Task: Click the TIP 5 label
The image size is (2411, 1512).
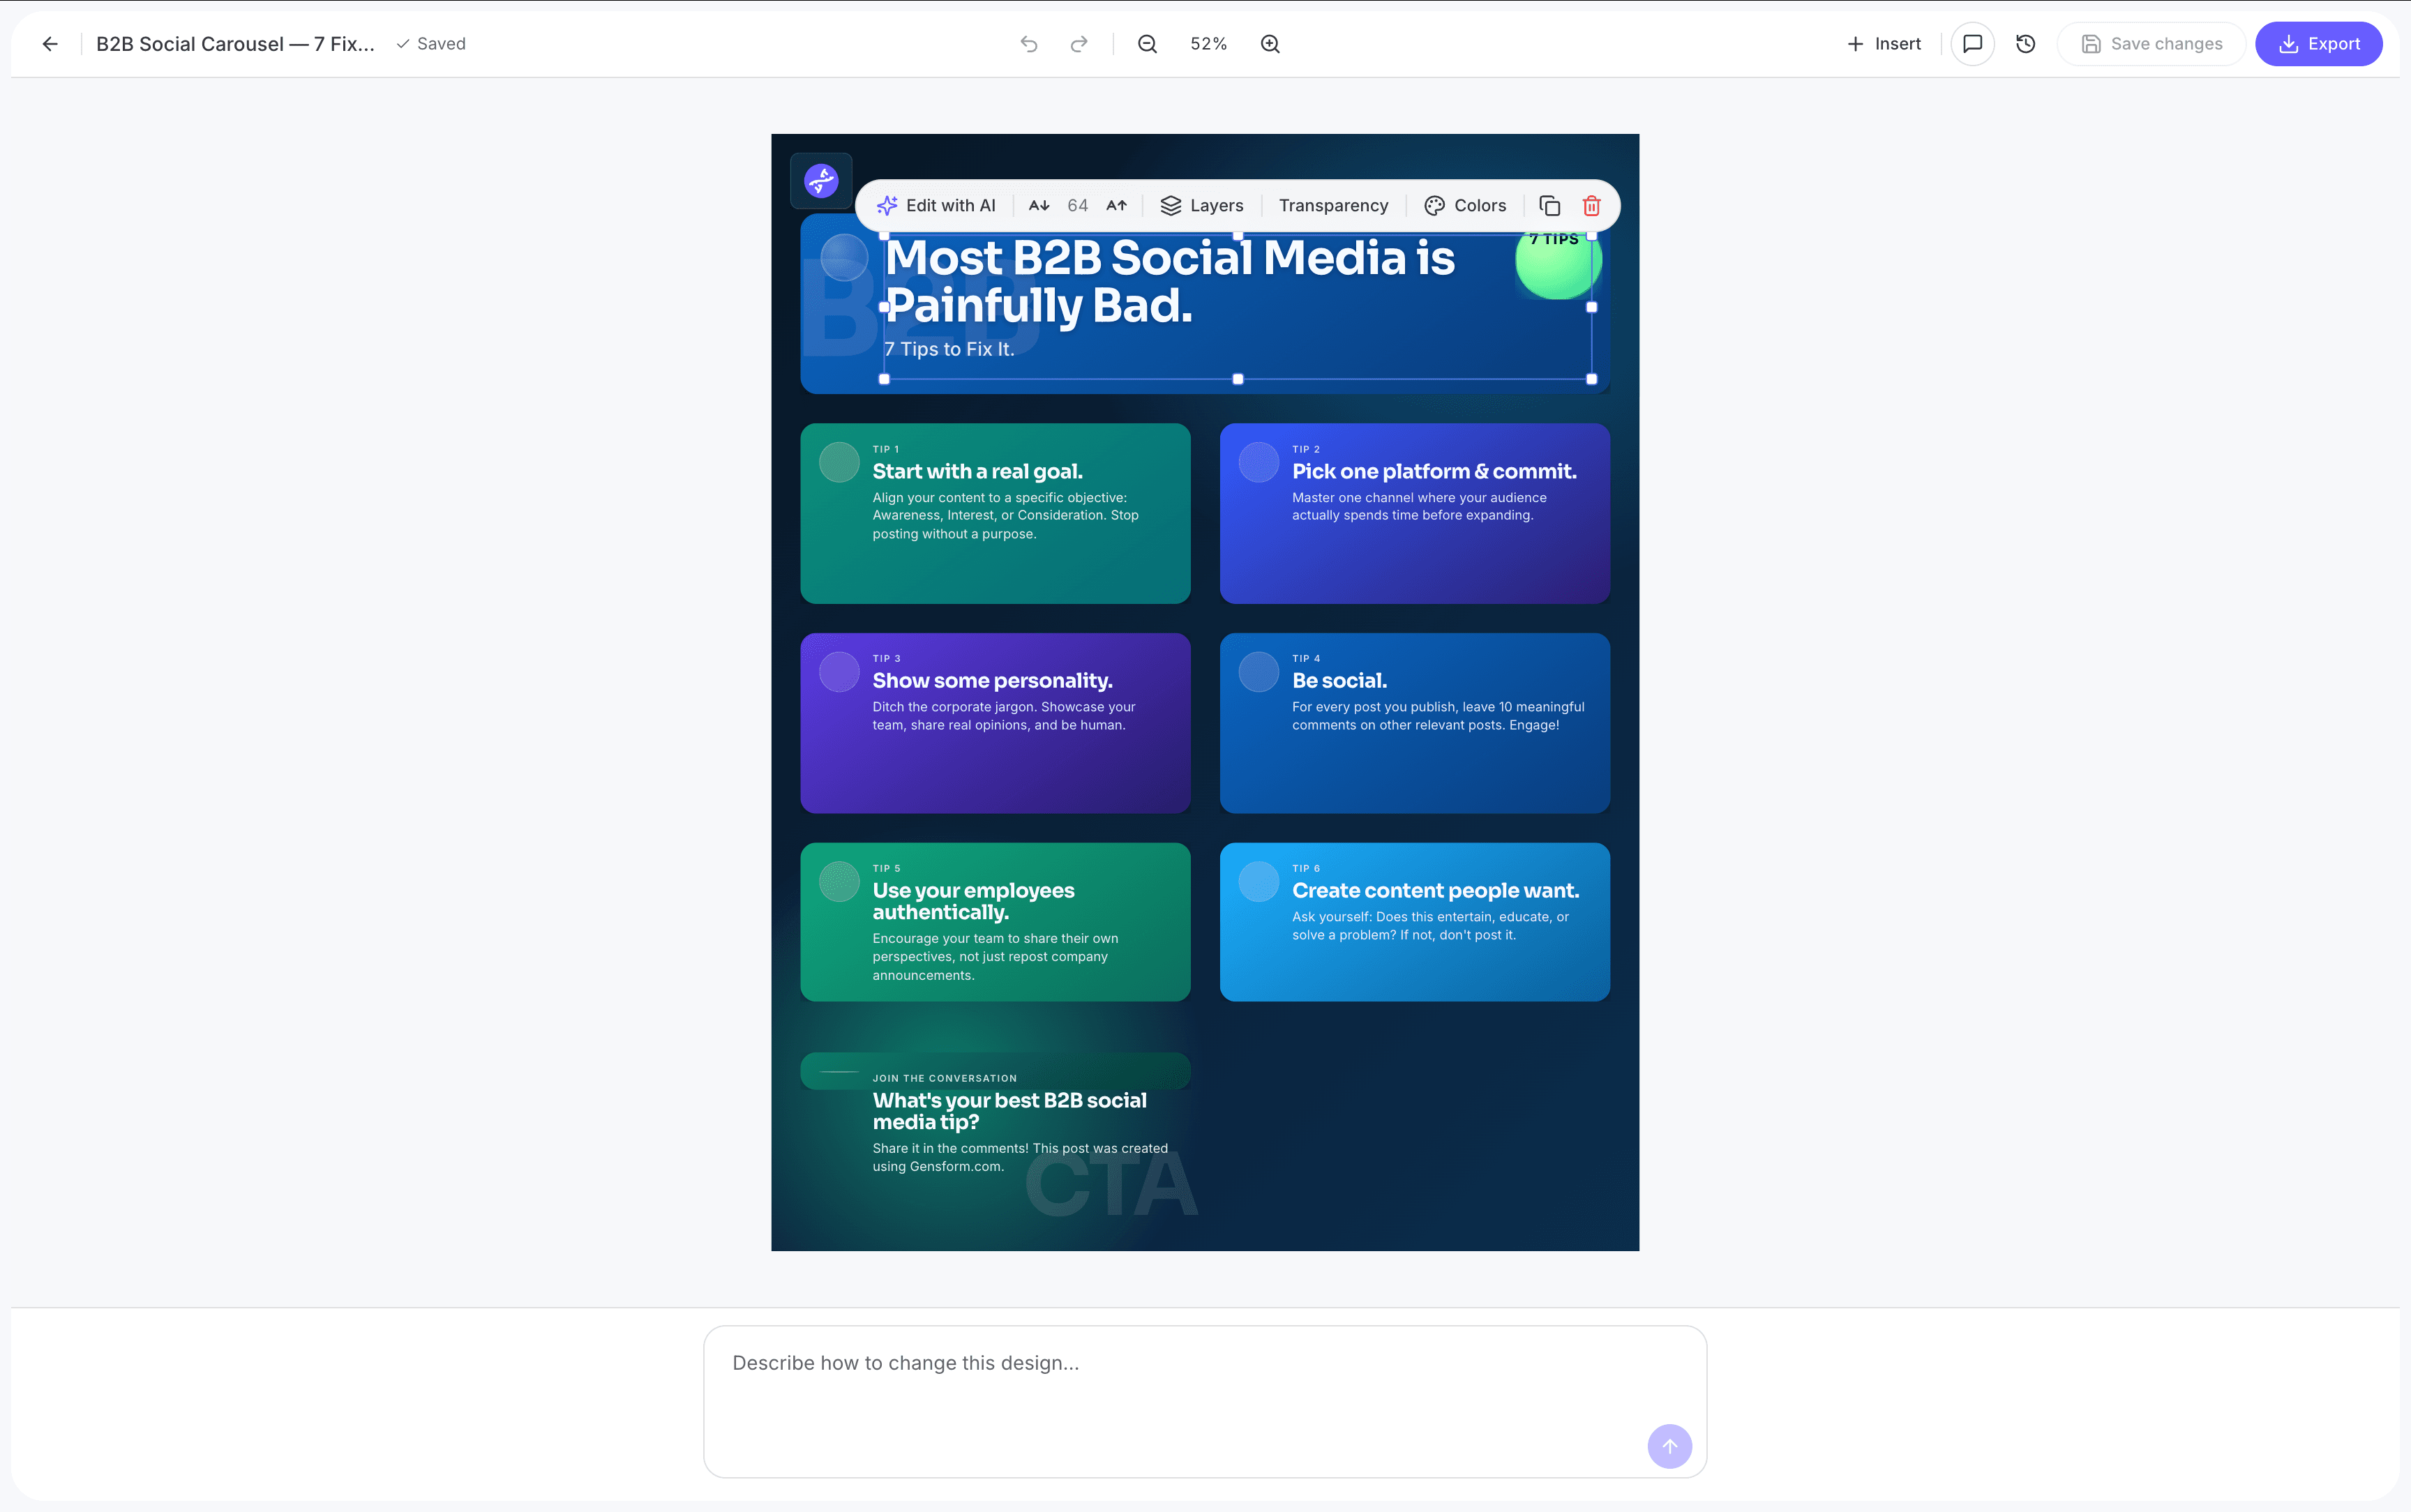Action: [886, 868]
